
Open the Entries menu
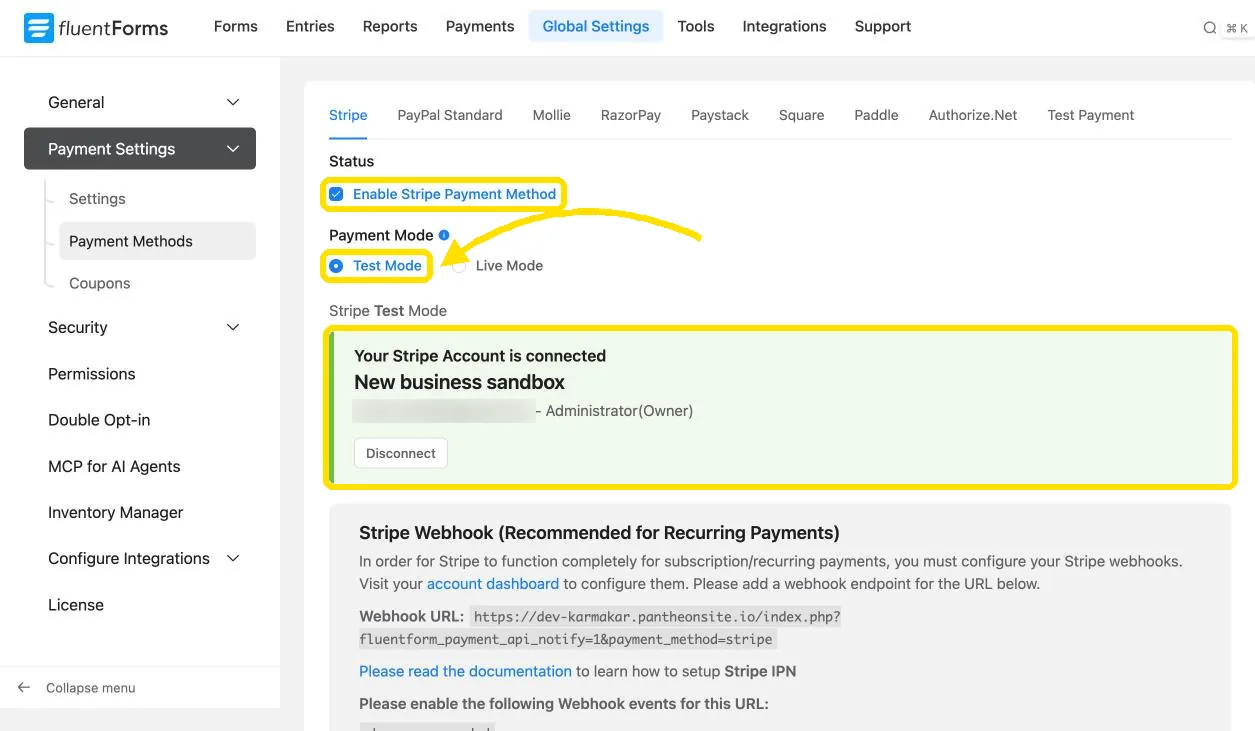click(310, 26)
